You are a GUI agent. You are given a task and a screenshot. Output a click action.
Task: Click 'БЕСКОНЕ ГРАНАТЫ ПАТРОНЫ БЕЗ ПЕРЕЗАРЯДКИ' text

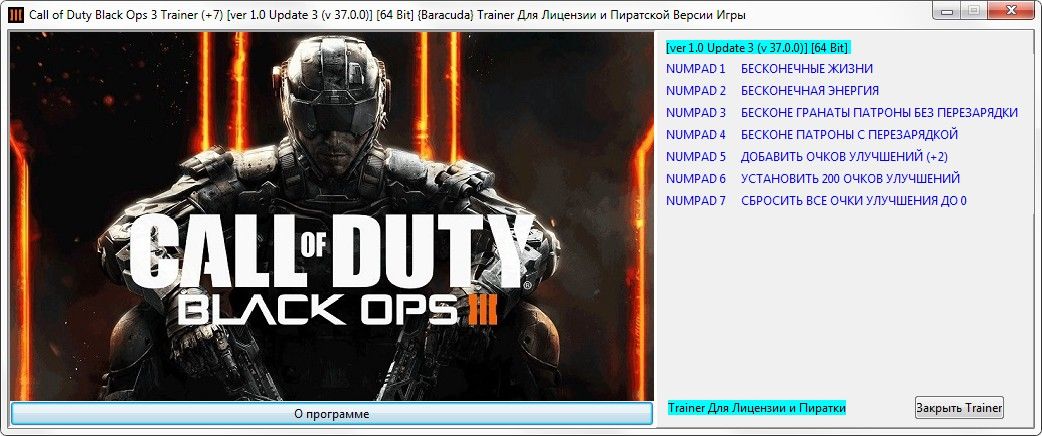pyautogui.click(x=879, y=113)
